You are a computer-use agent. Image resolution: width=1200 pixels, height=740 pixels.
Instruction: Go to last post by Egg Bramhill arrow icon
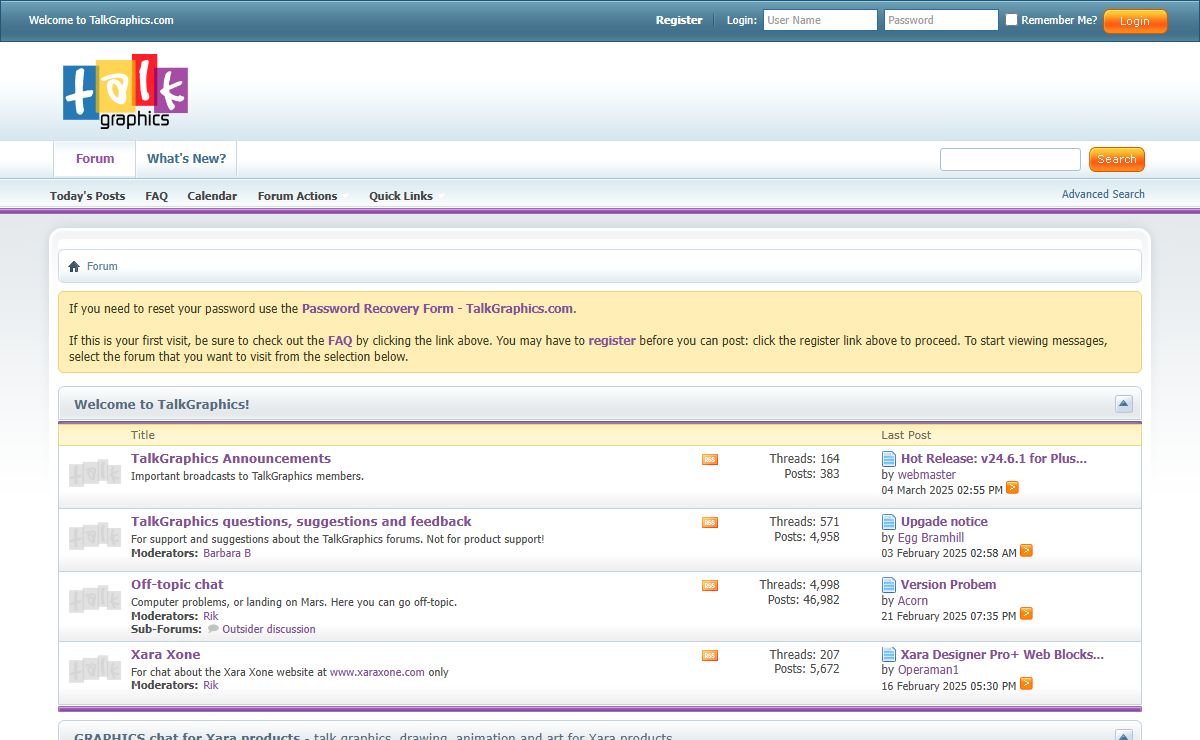pyautogui.click(x=1026, y=551)
